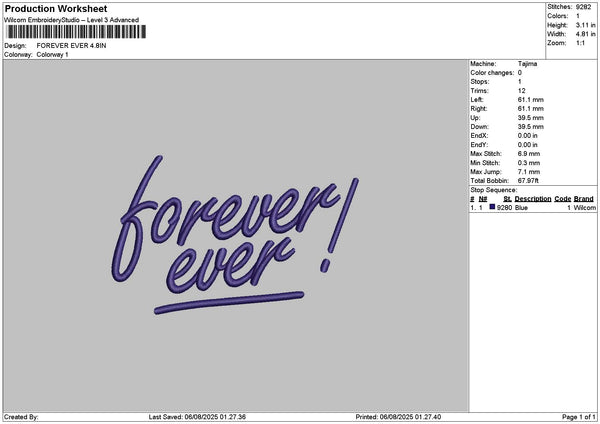600x424 pixels.
Task: Click the trims value "12"
Action: pyautogui.click(x=522, y=91)
